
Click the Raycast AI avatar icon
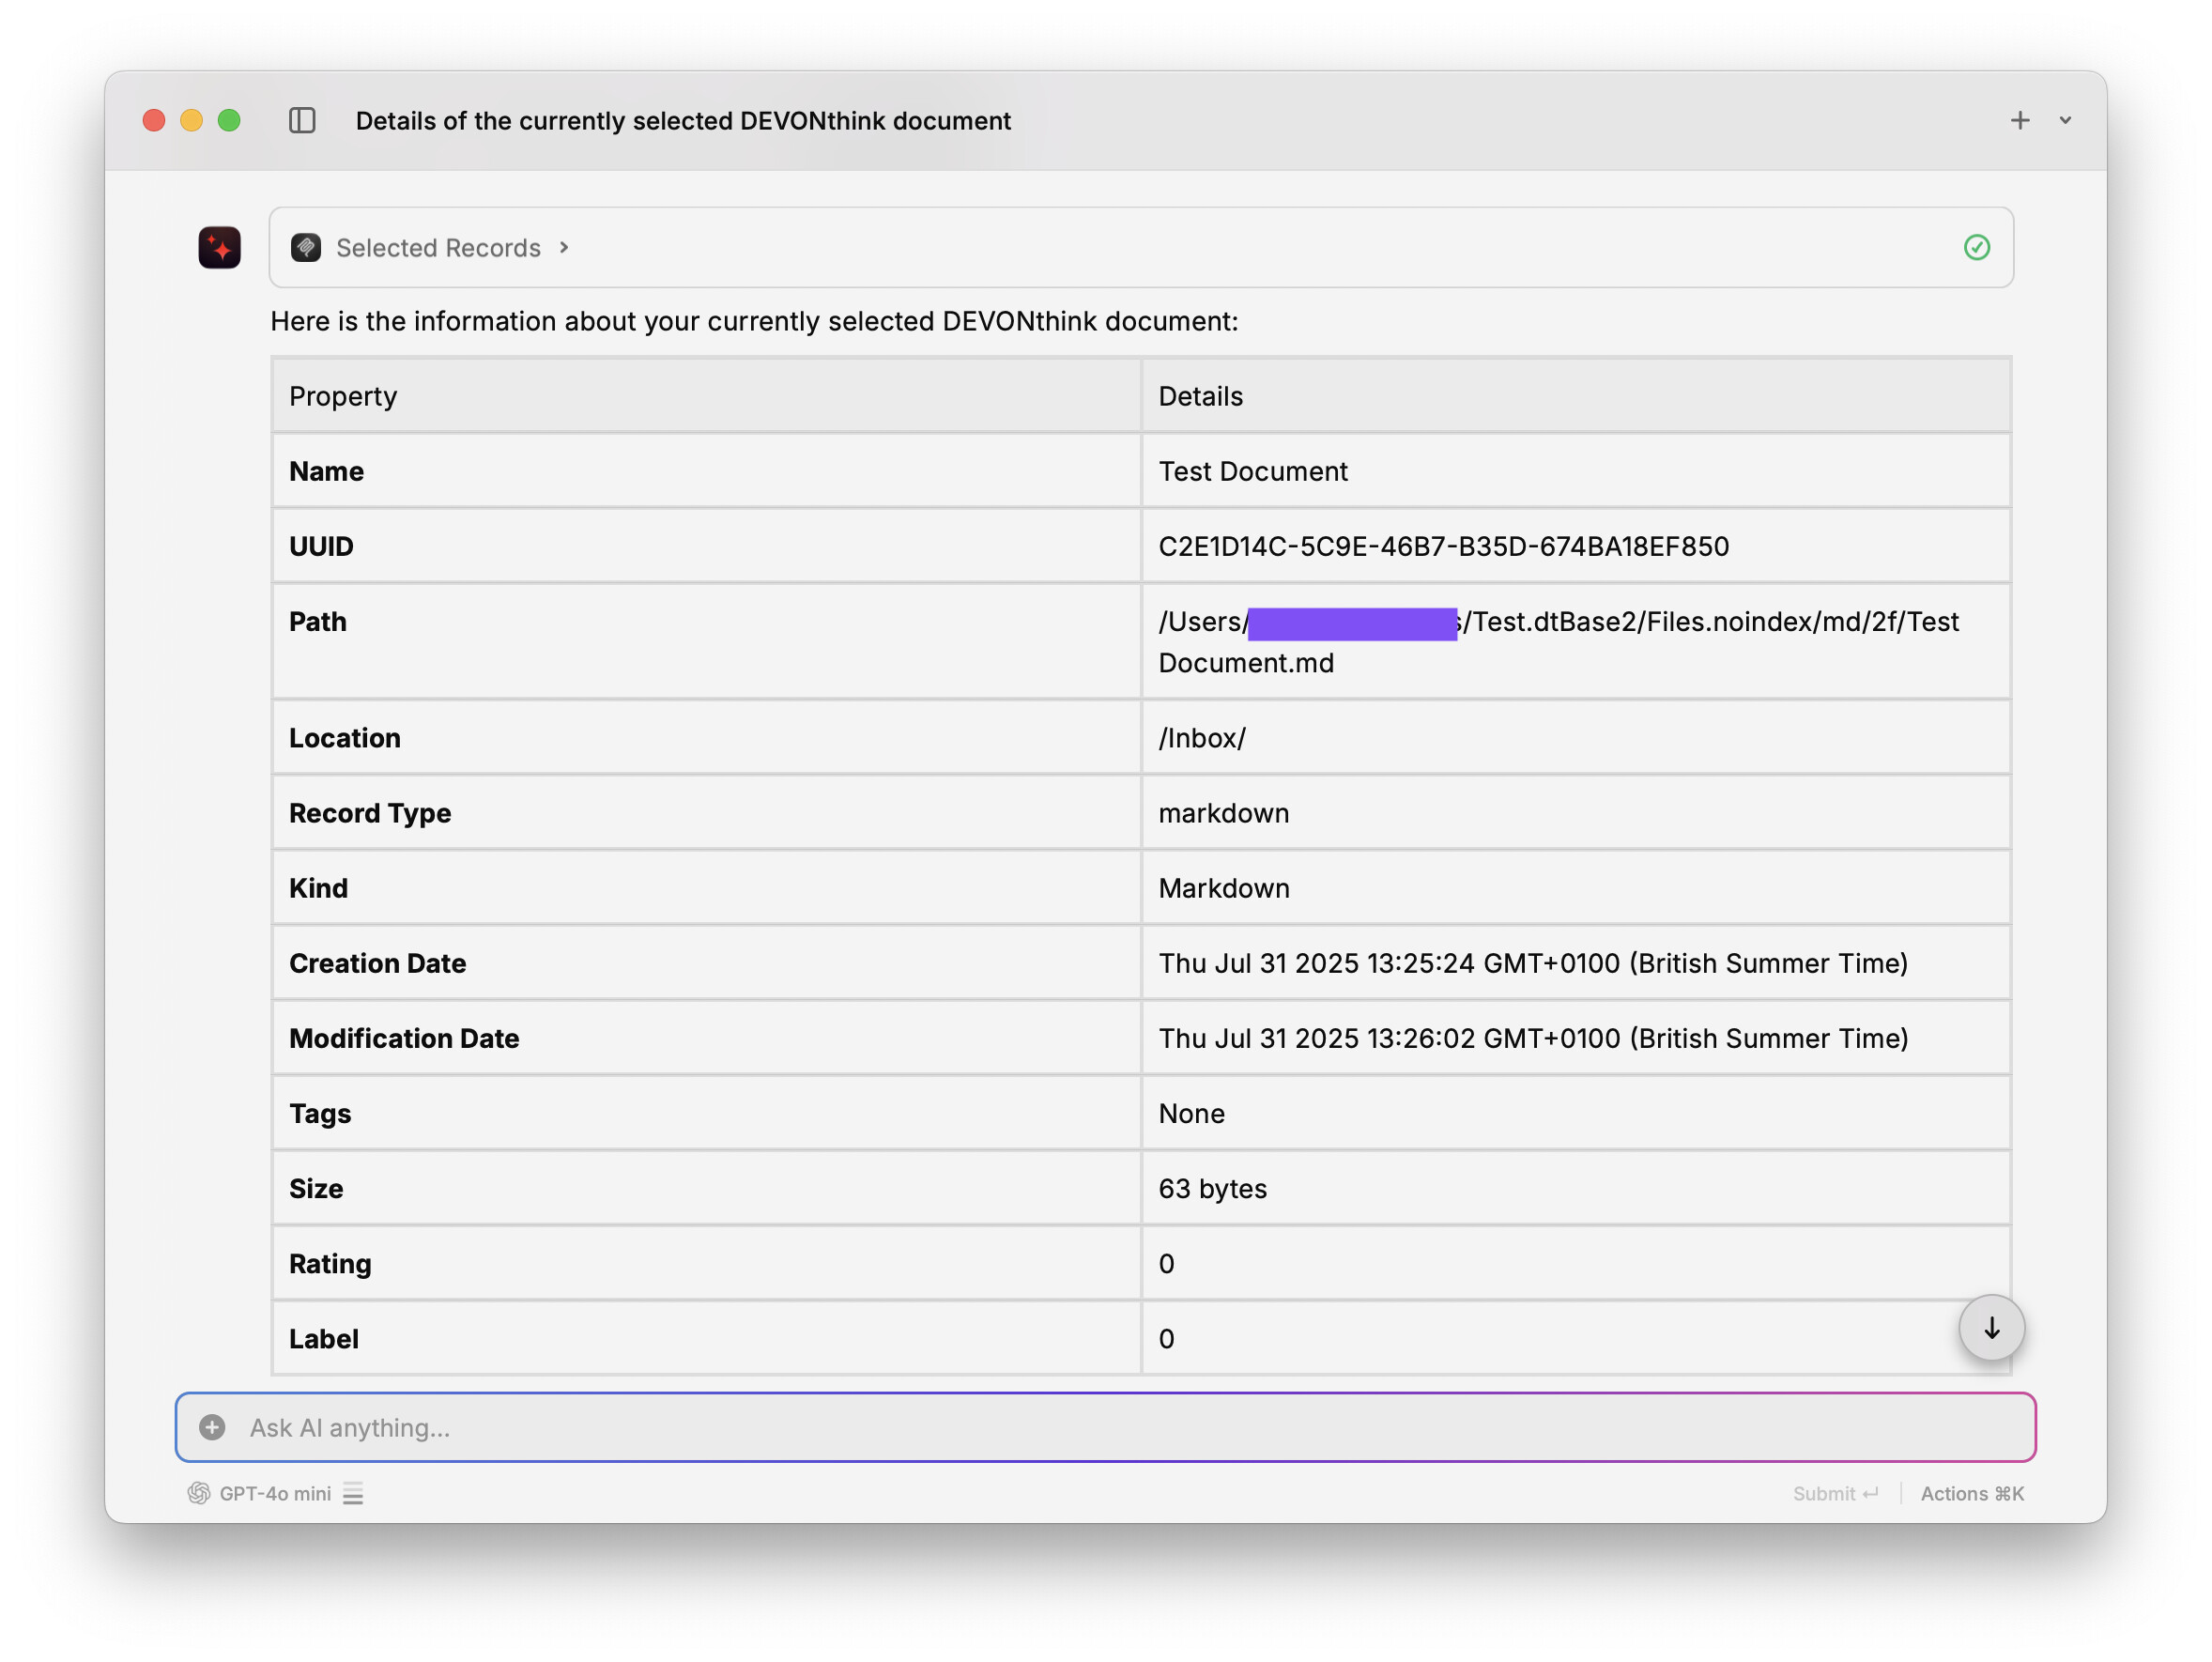[x=219, y=247]
